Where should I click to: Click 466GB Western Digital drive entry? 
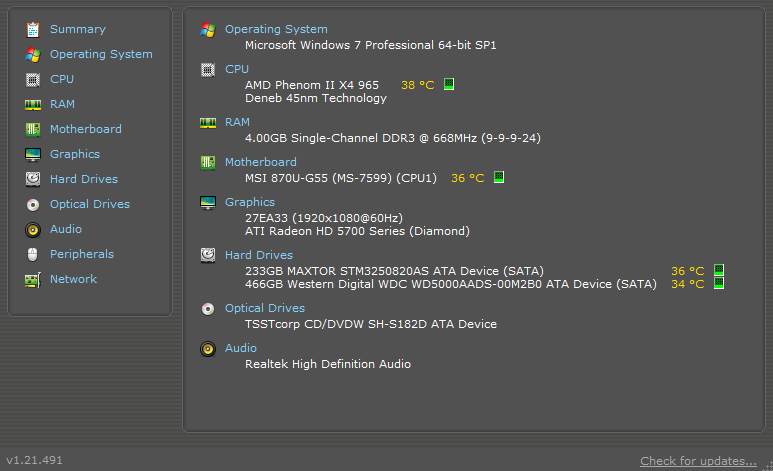coord(451,284)
